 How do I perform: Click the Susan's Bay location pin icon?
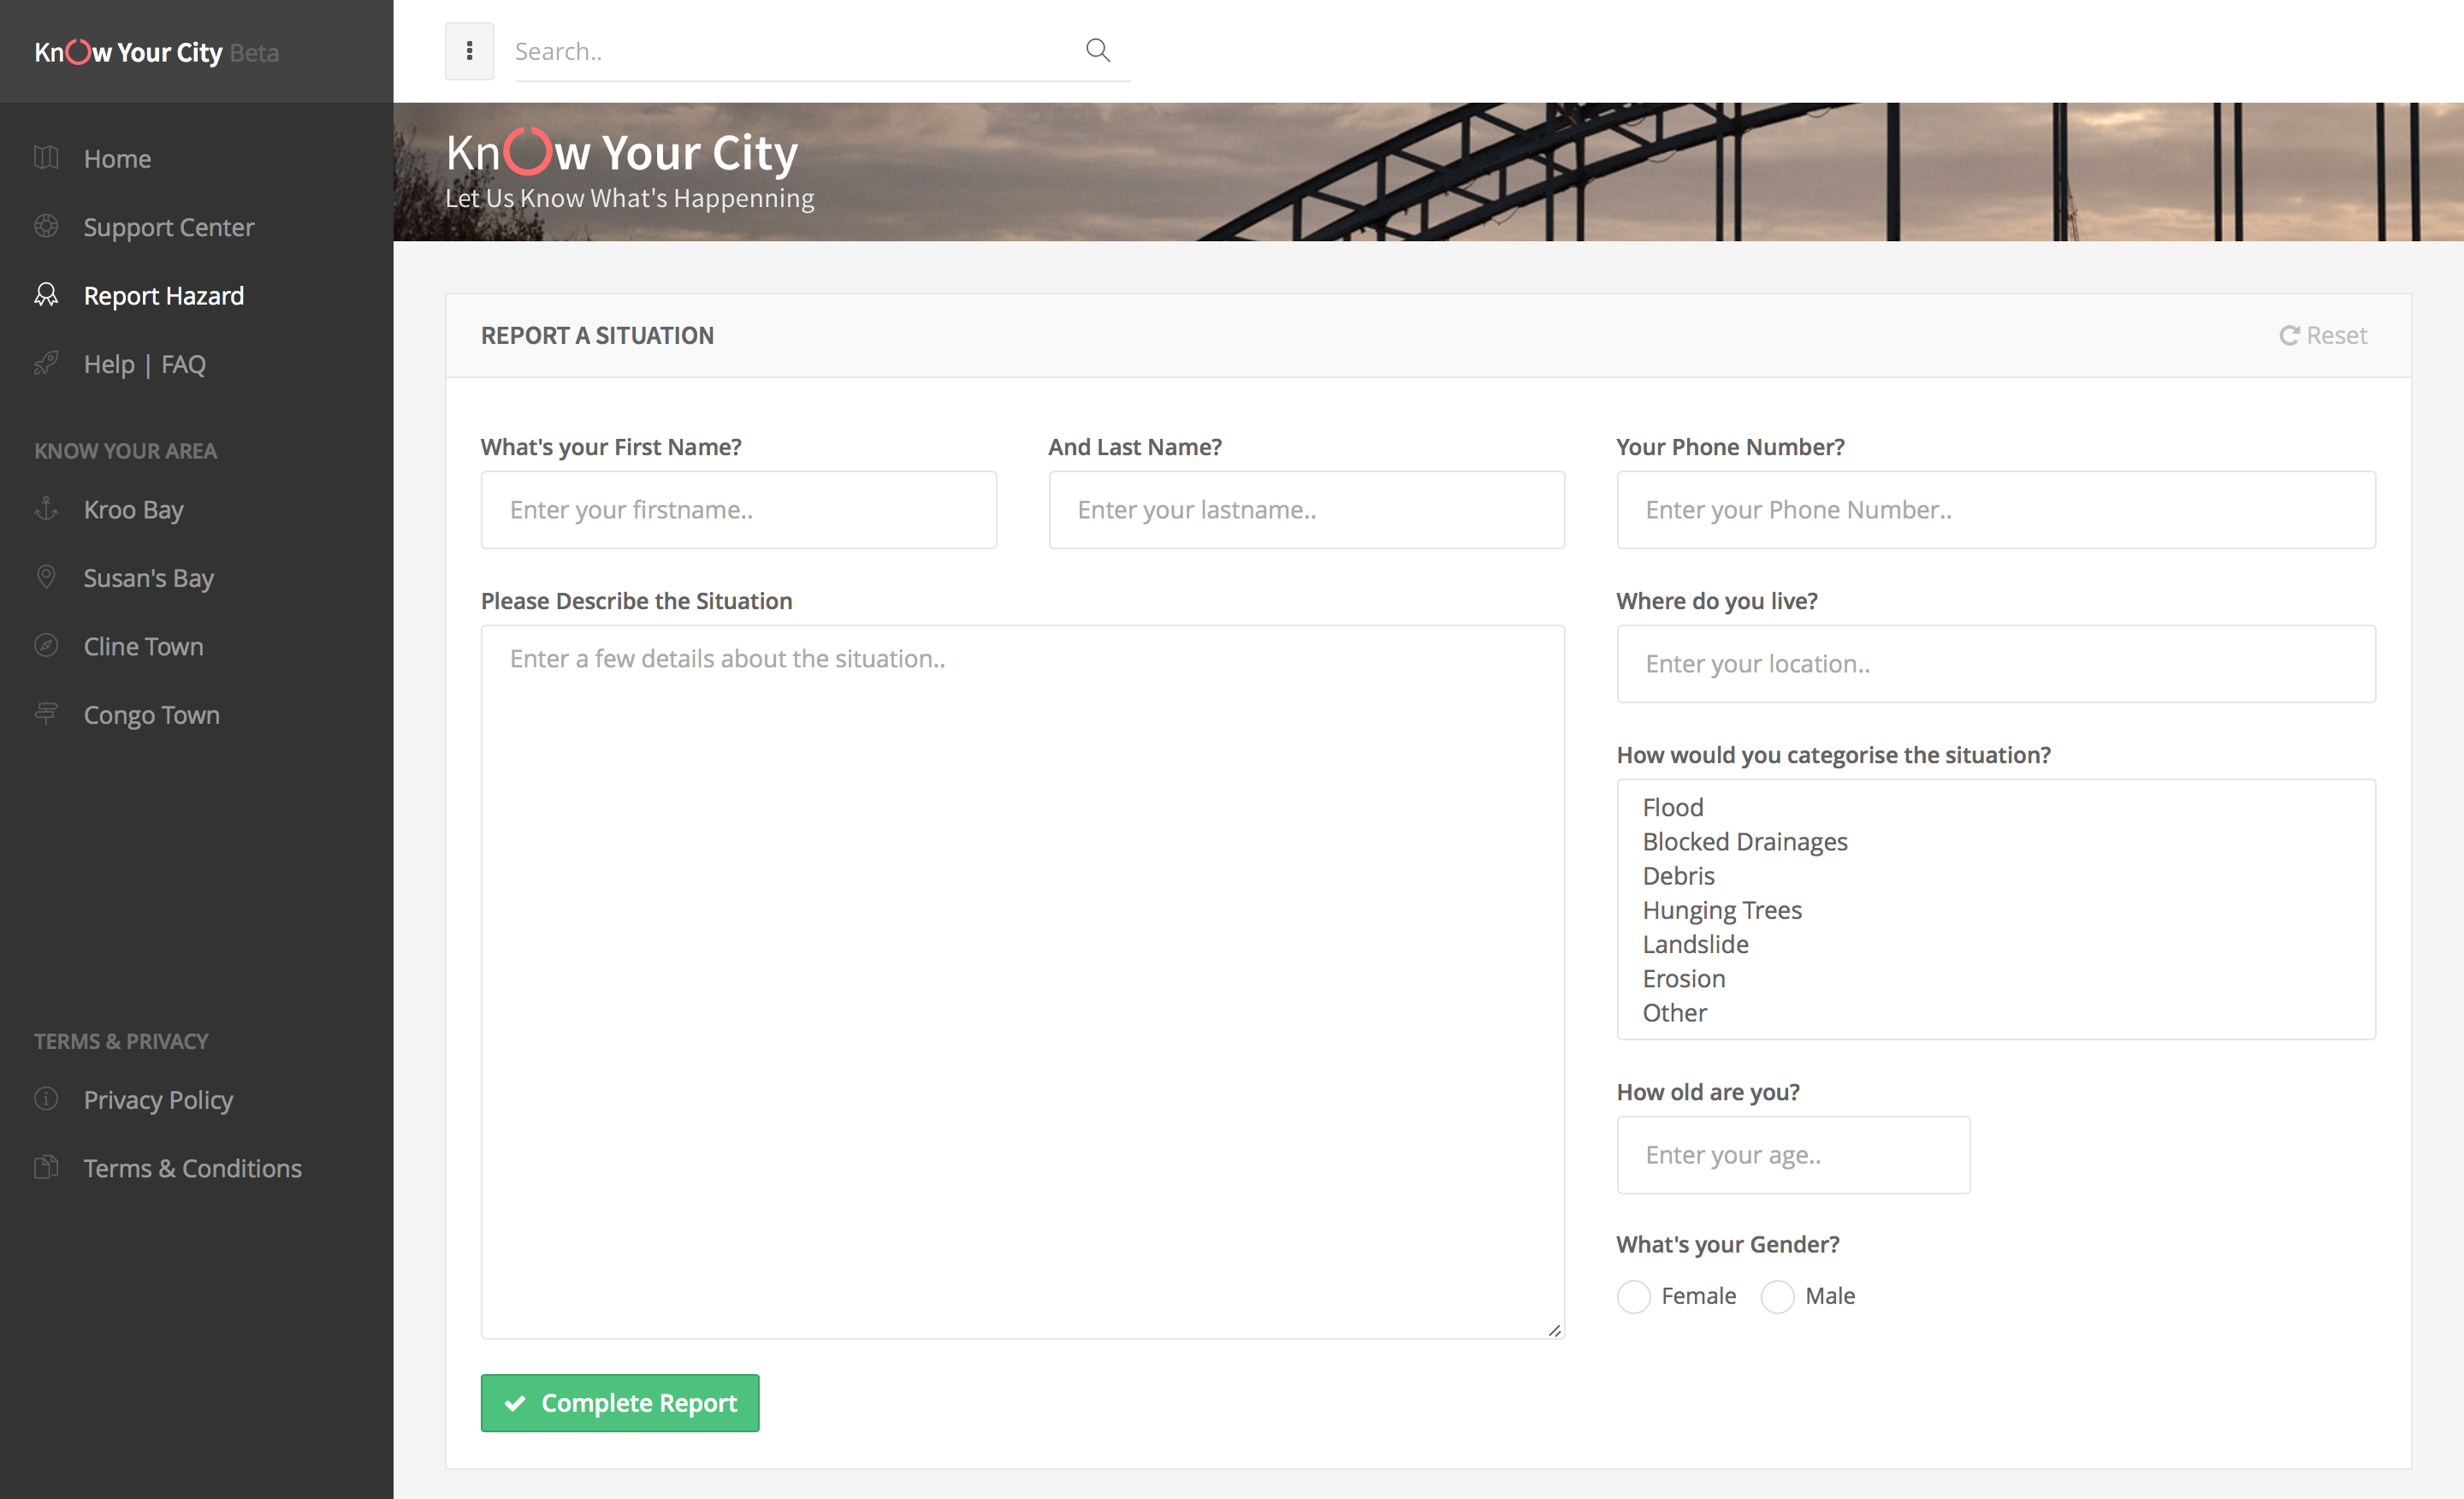coord(46,577)
